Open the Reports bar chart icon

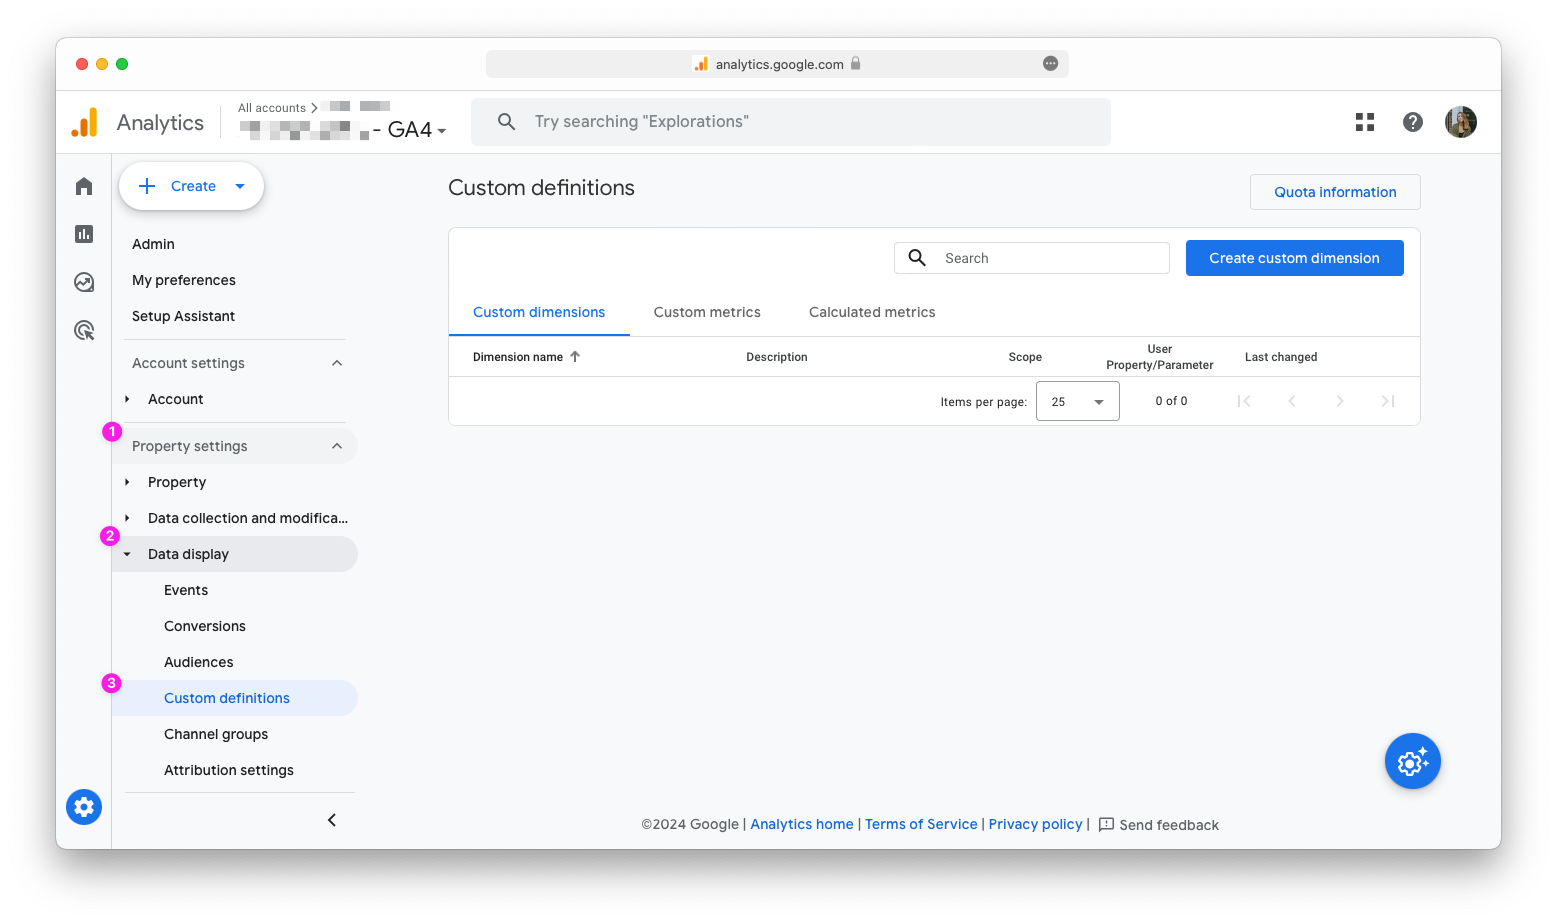84,234
